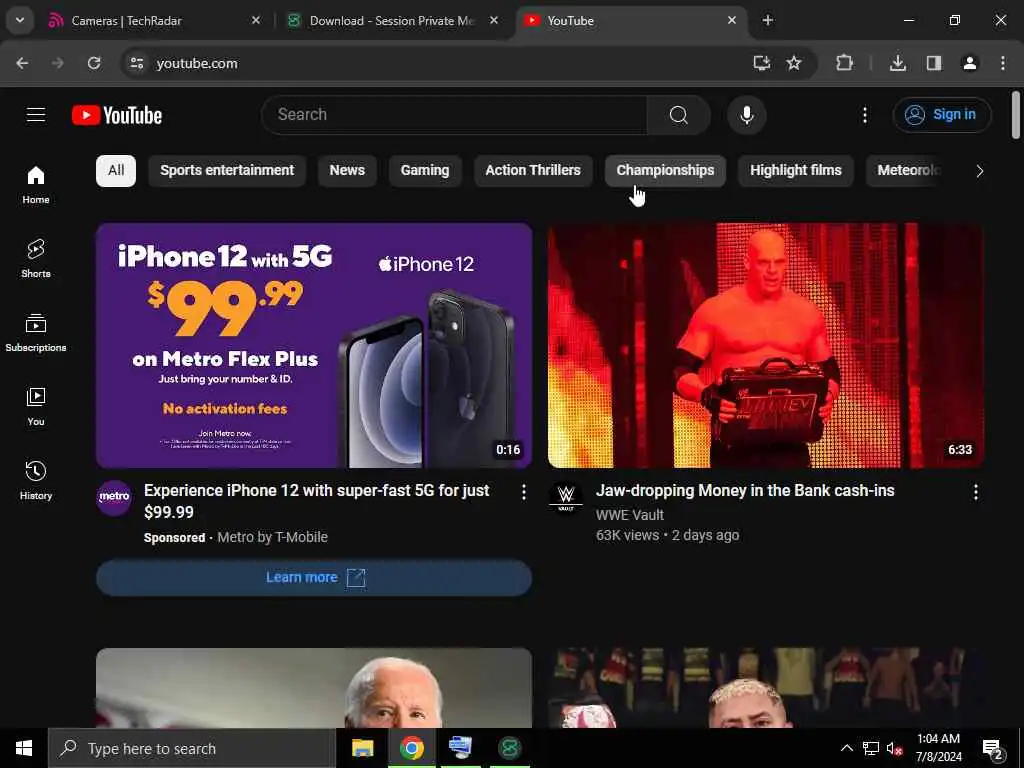Open File Explorer from taskbar

pos(362,748)
